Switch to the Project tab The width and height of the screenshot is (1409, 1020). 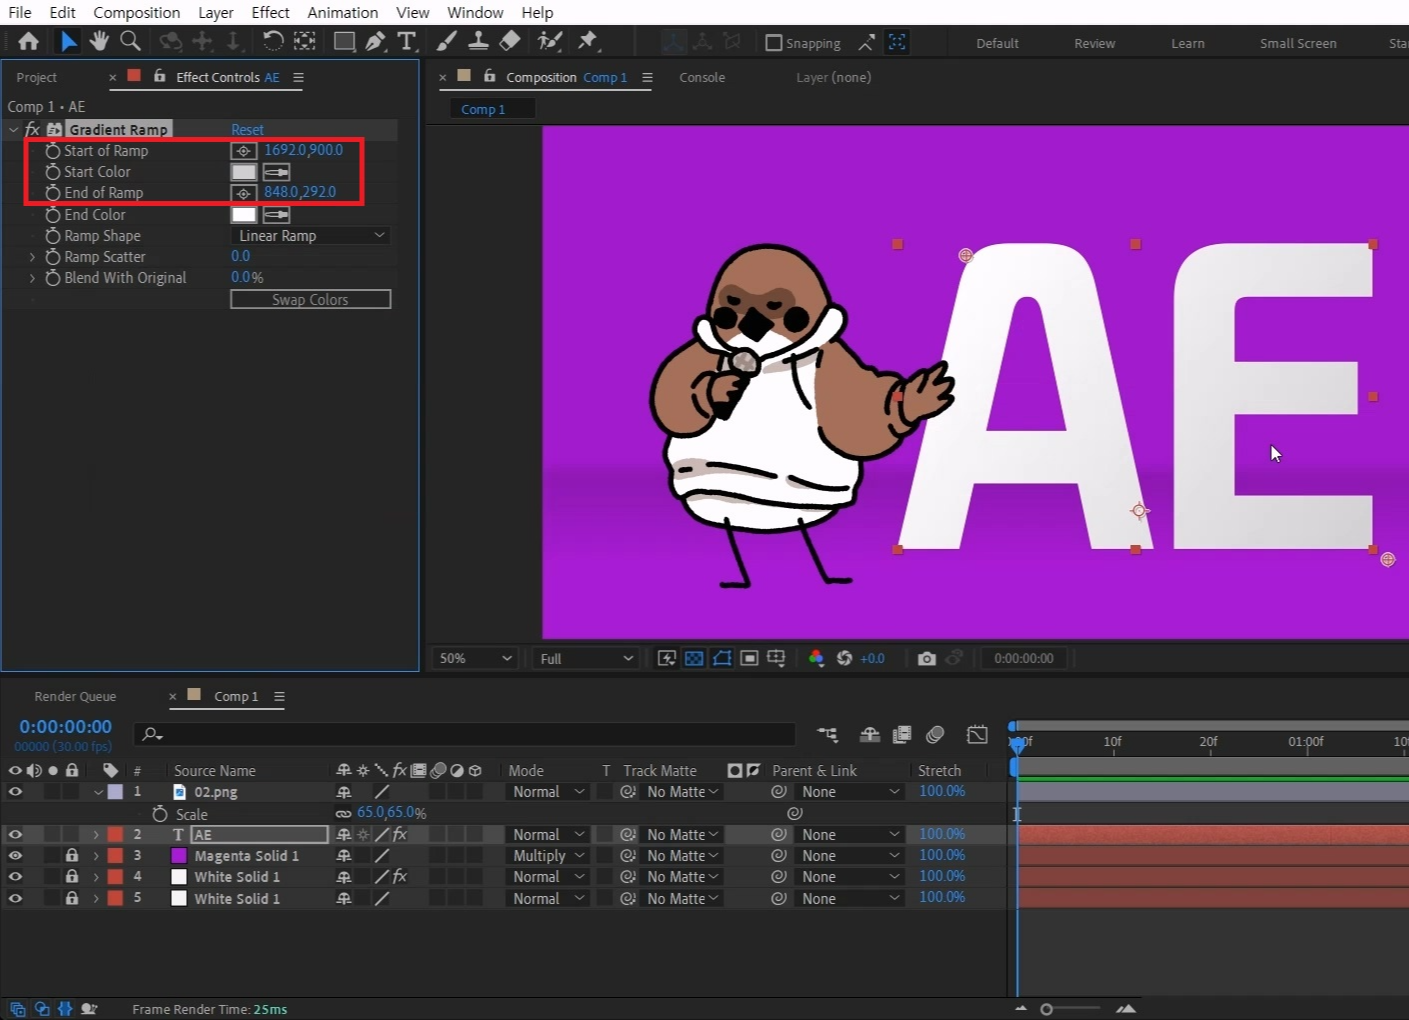tap(37, 77)
